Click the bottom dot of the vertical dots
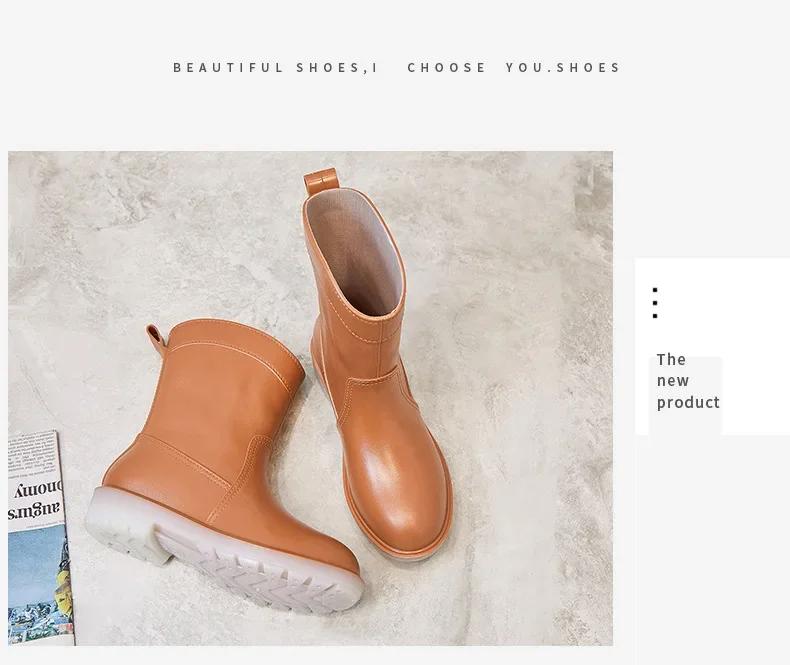 655,316
